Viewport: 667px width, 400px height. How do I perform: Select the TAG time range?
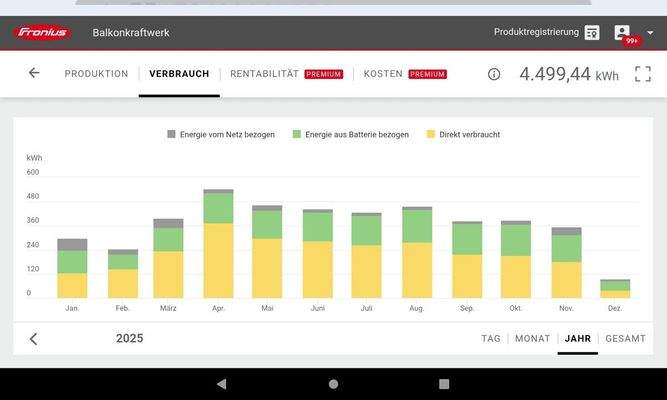tap(491, 339)
